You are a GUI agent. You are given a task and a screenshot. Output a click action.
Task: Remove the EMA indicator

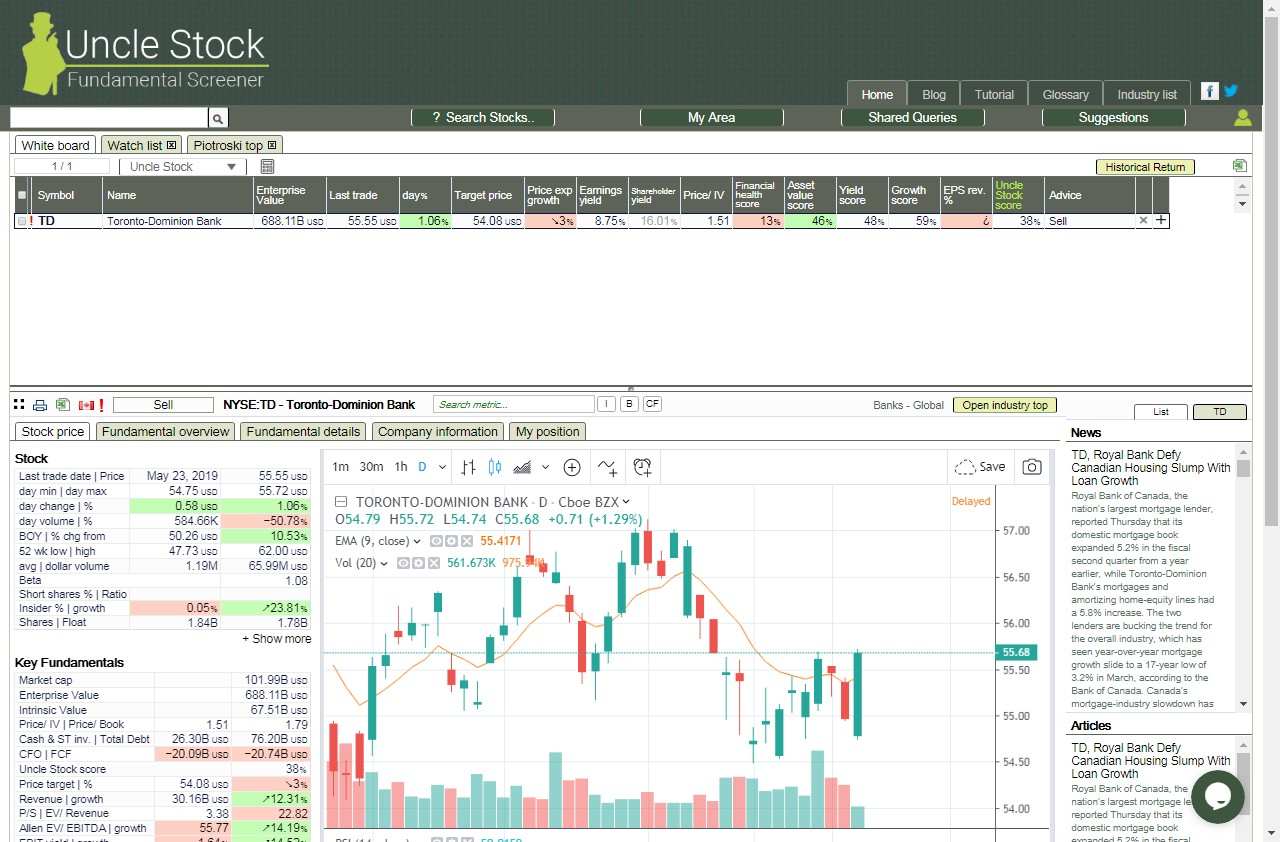coord(466,541)
